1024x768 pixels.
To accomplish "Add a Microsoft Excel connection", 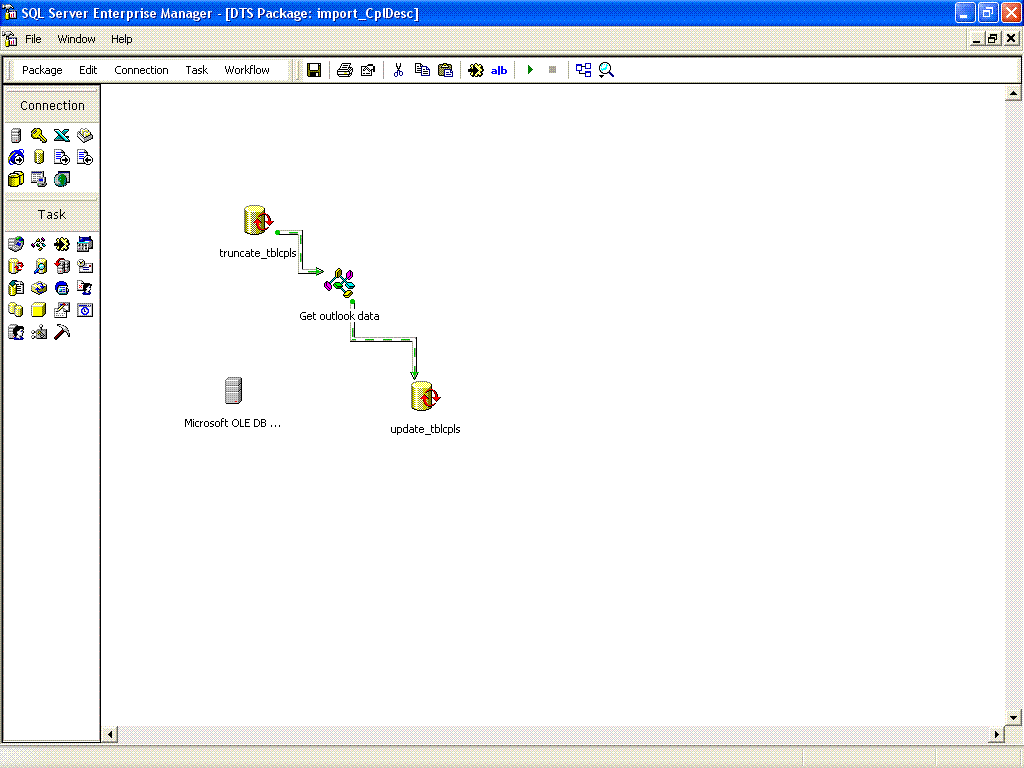I will [62, 135].
